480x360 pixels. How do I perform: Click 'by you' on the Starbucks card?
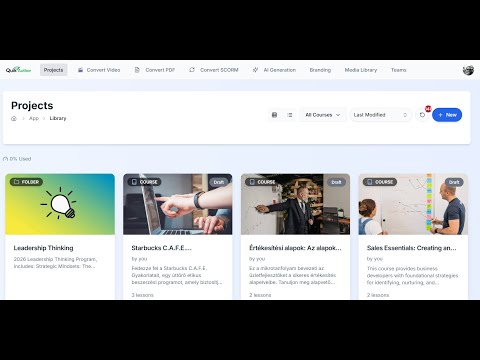(x=139, y=259)
